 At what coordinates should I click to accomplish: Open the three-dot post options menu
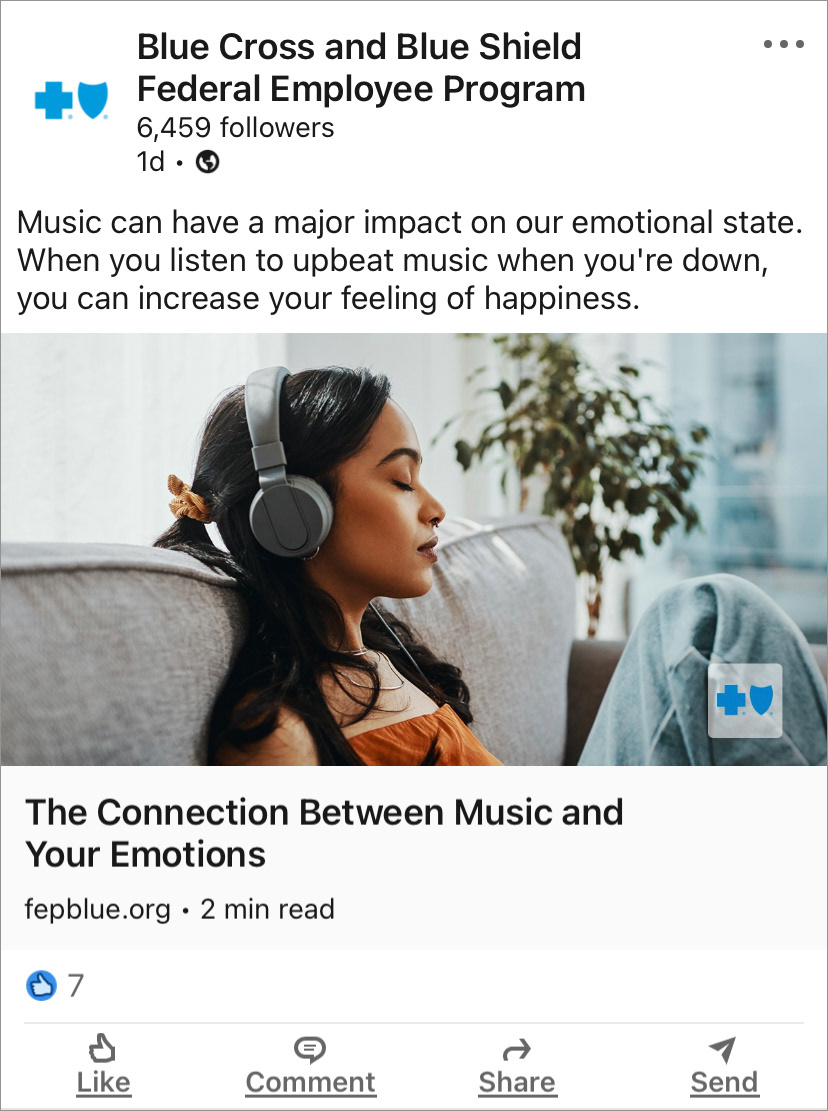pos(783,44)
